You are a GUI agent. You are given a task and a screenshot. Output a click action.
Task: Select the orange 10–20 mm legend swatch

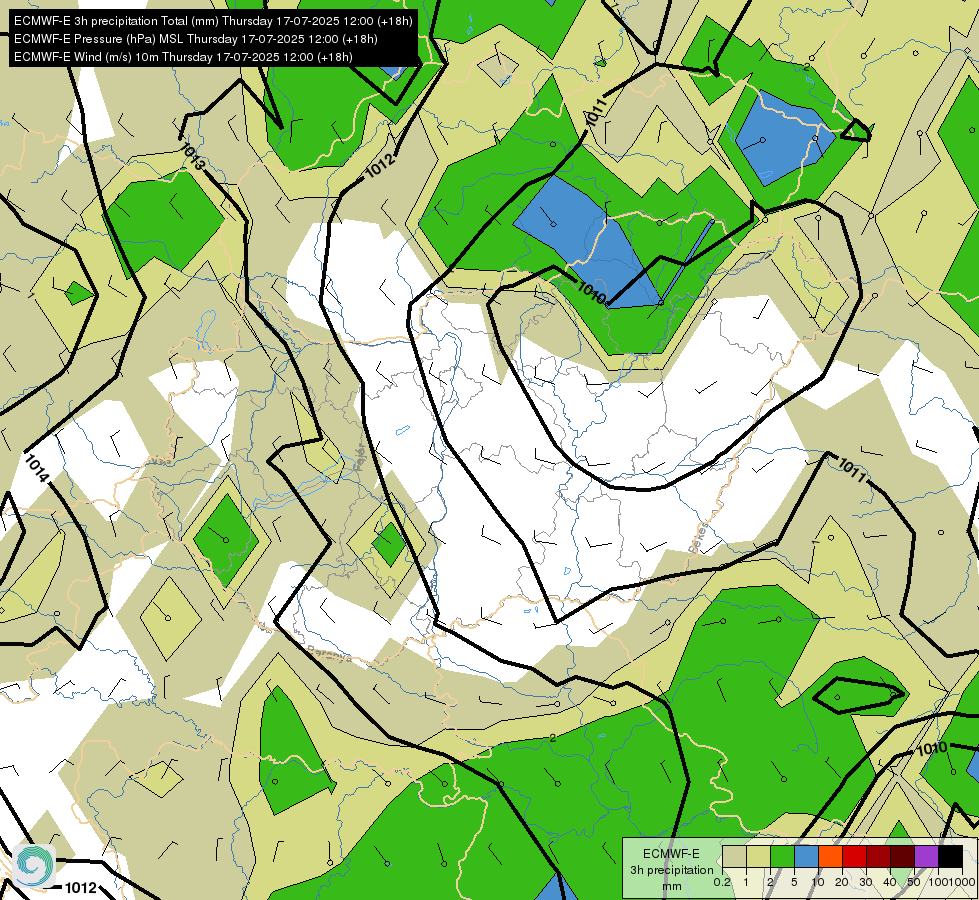(830, 857)
